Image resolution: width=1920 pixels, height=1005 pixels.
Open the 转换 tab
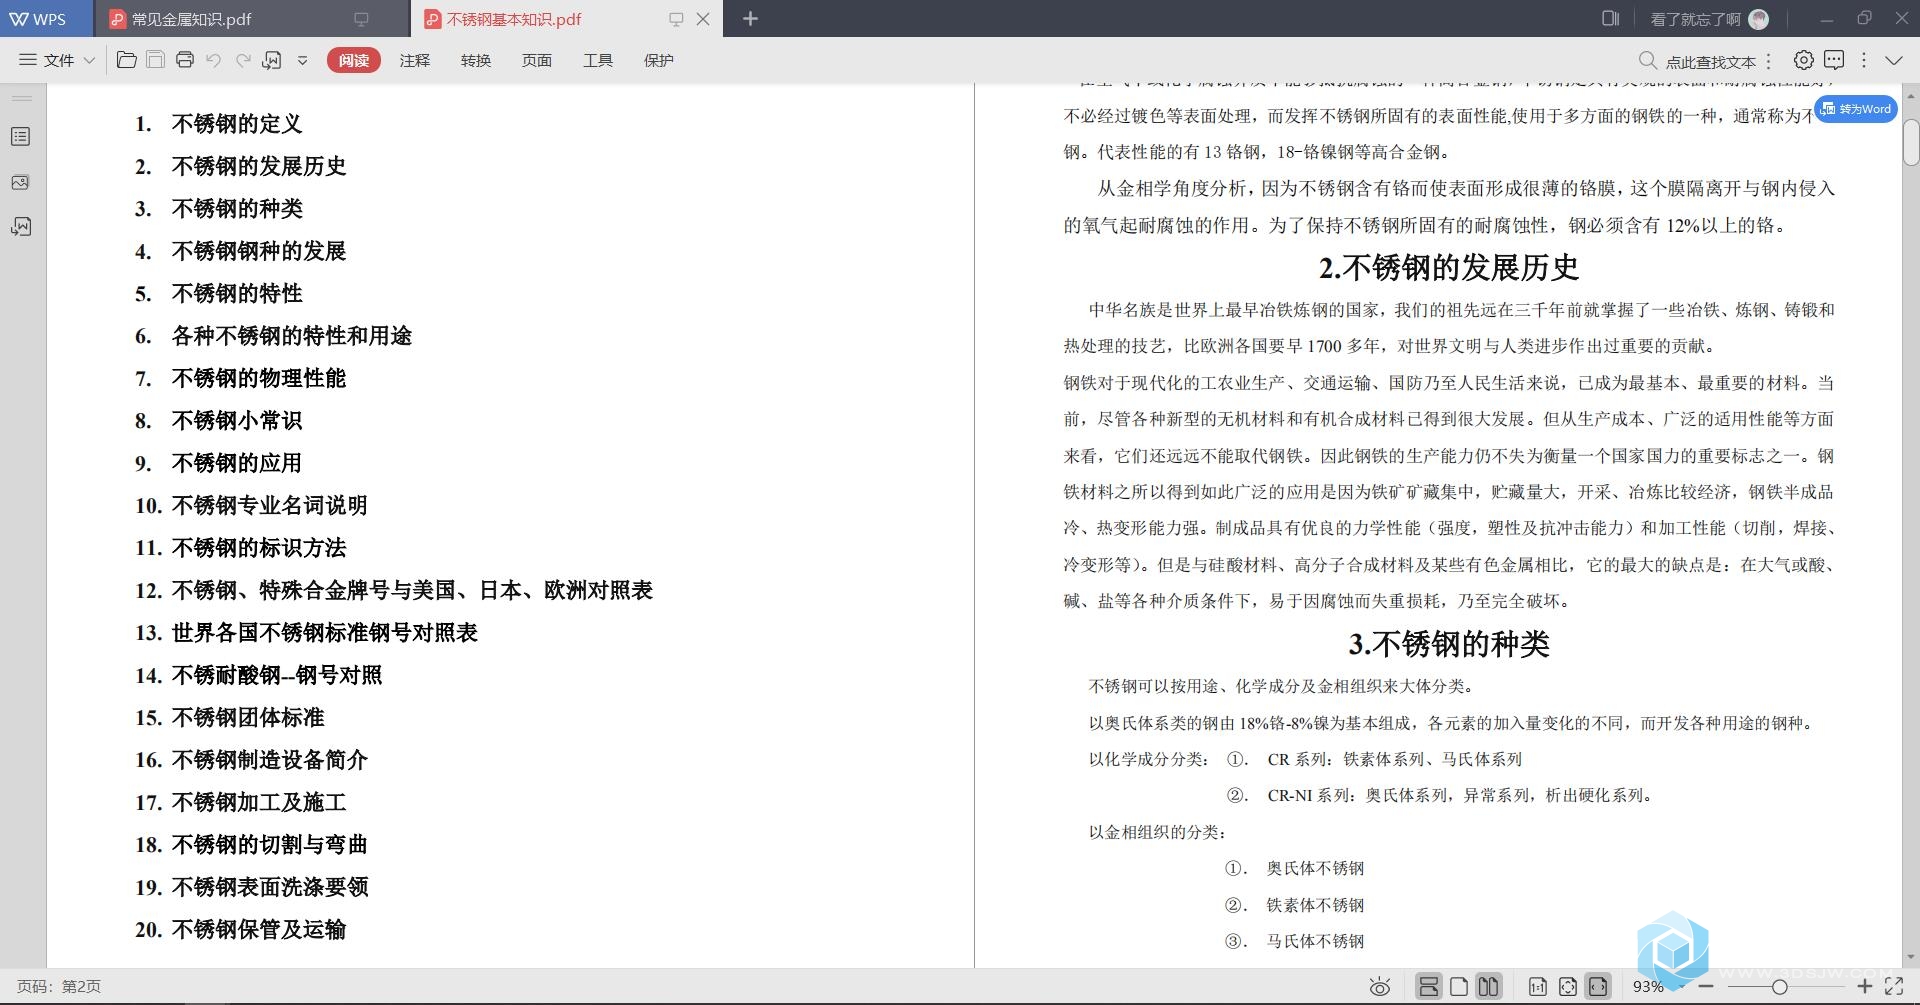click(475, 60)
